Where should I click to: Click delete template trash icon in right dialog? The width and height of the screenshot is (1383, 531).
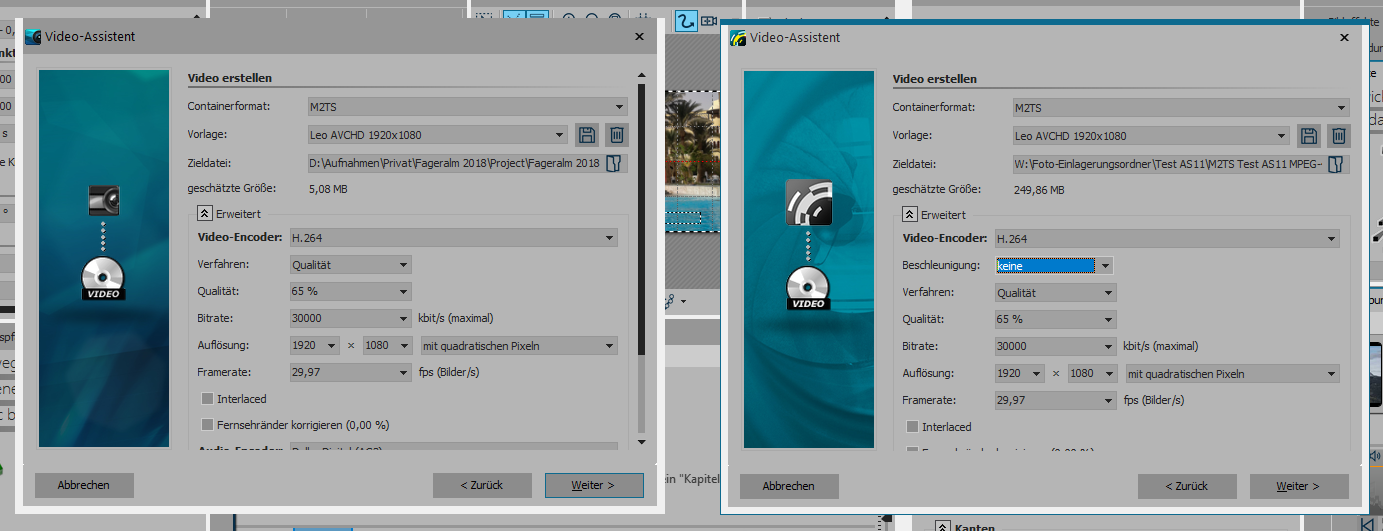1339,136
